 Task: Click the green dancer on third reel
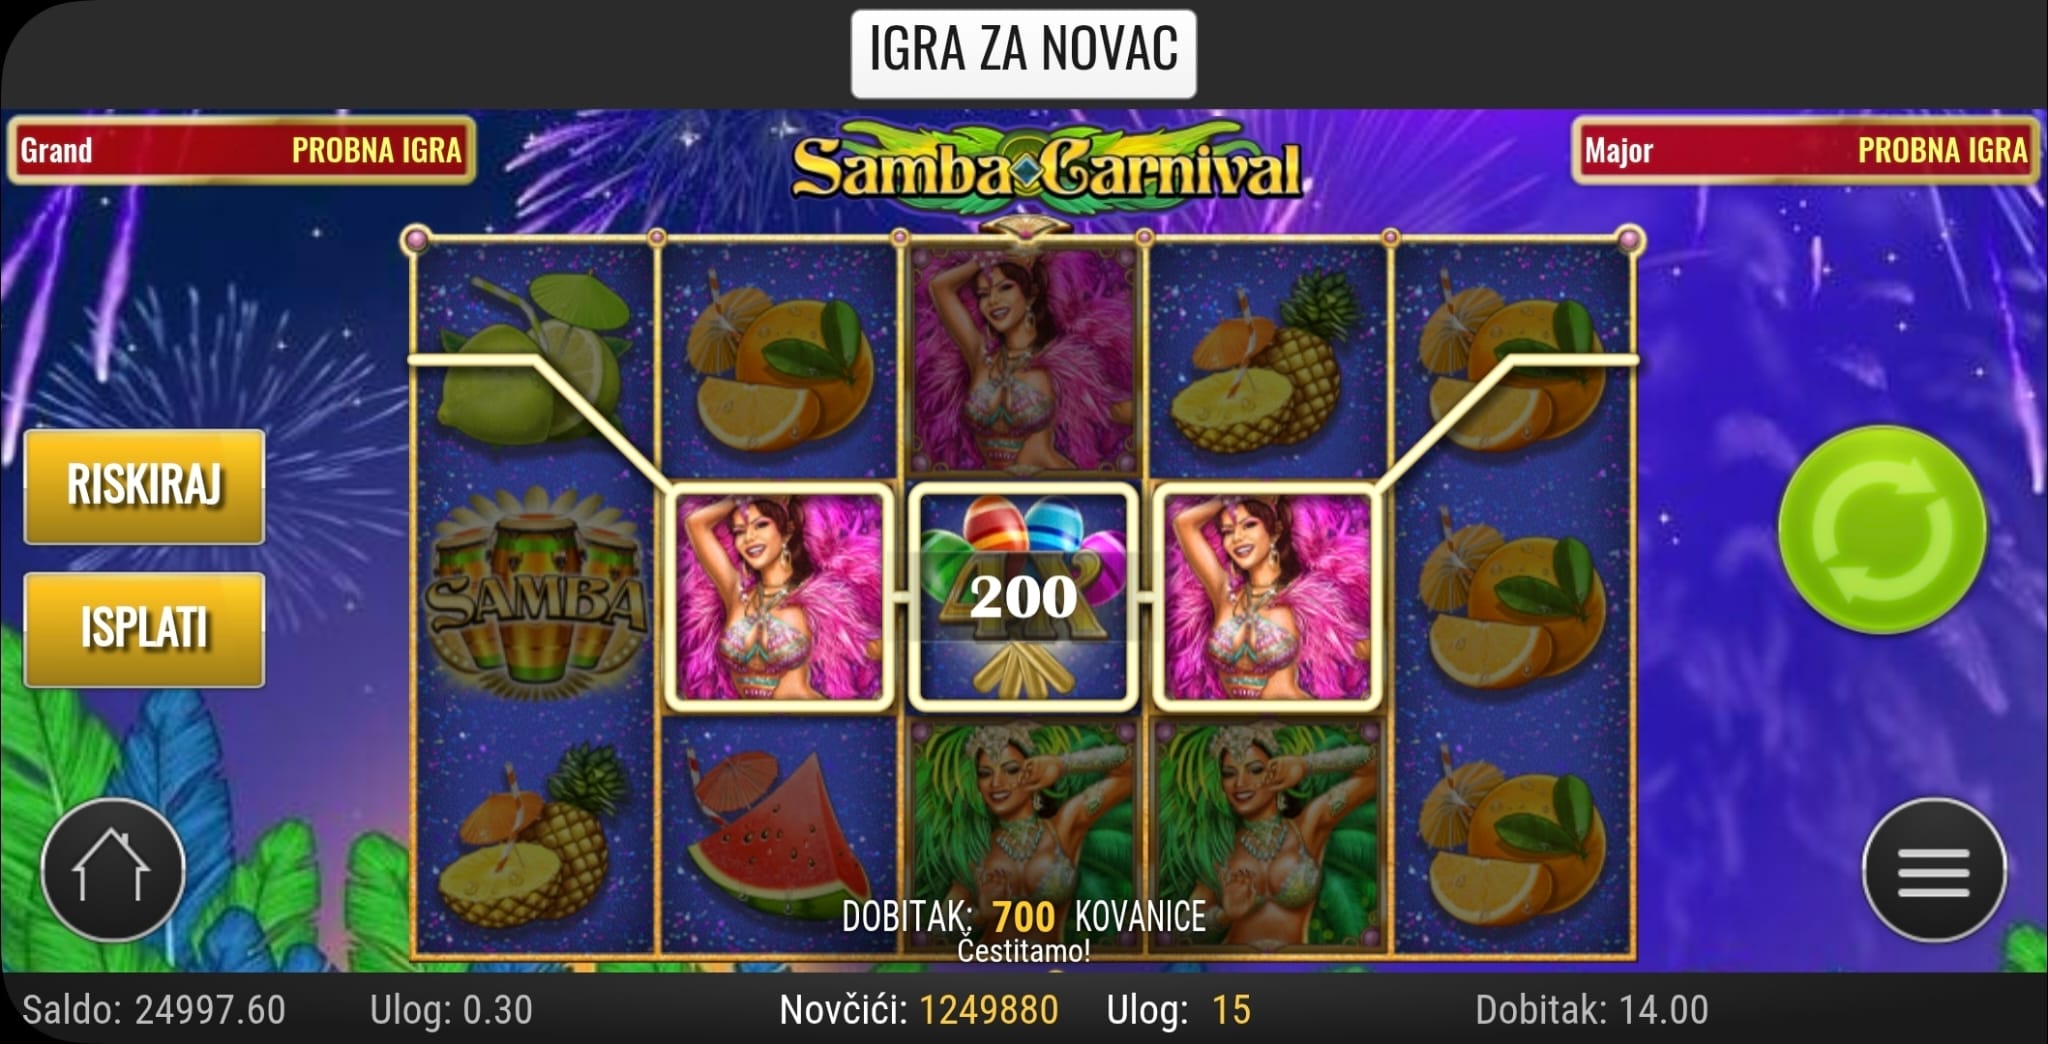click(1023, 832)
